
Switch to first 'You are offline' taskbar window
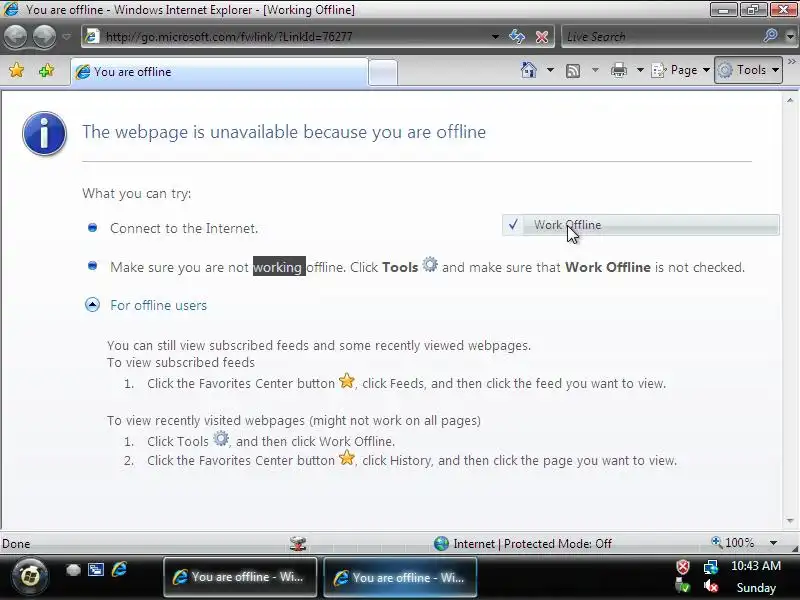240,577
